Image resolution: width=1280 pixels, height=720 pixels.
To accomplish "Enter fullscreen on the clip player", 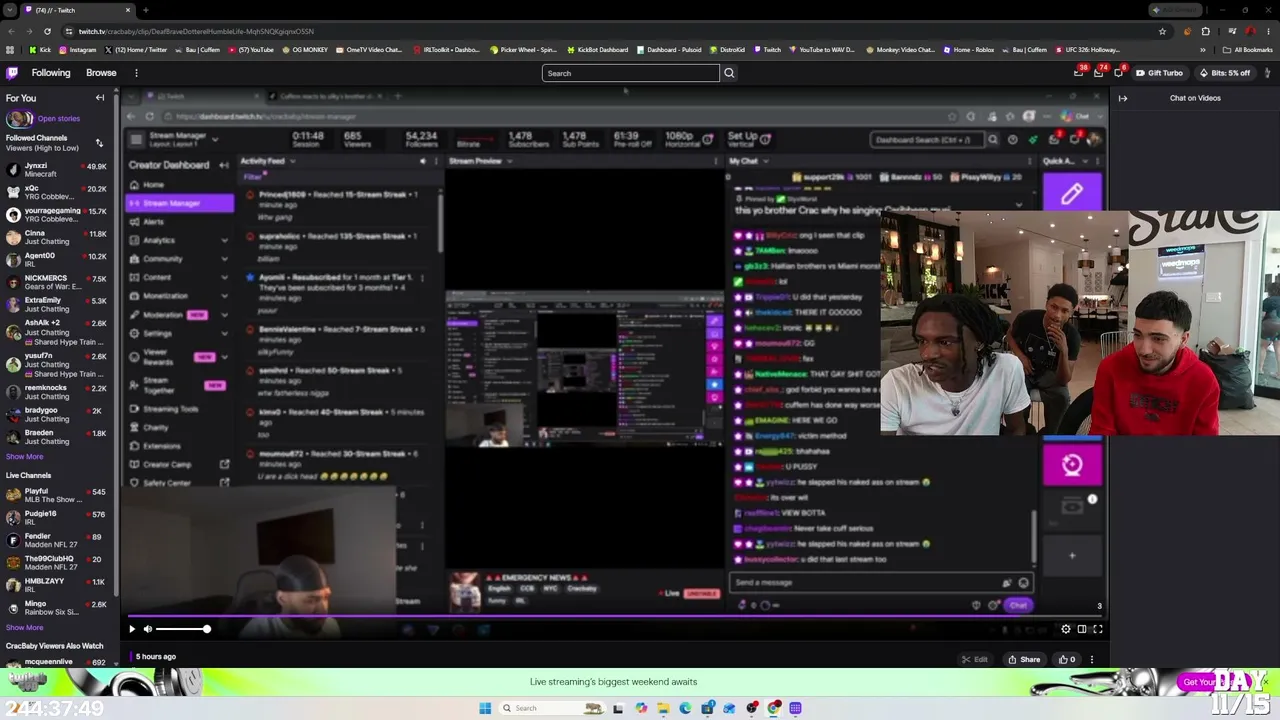I will point(1098,629).
